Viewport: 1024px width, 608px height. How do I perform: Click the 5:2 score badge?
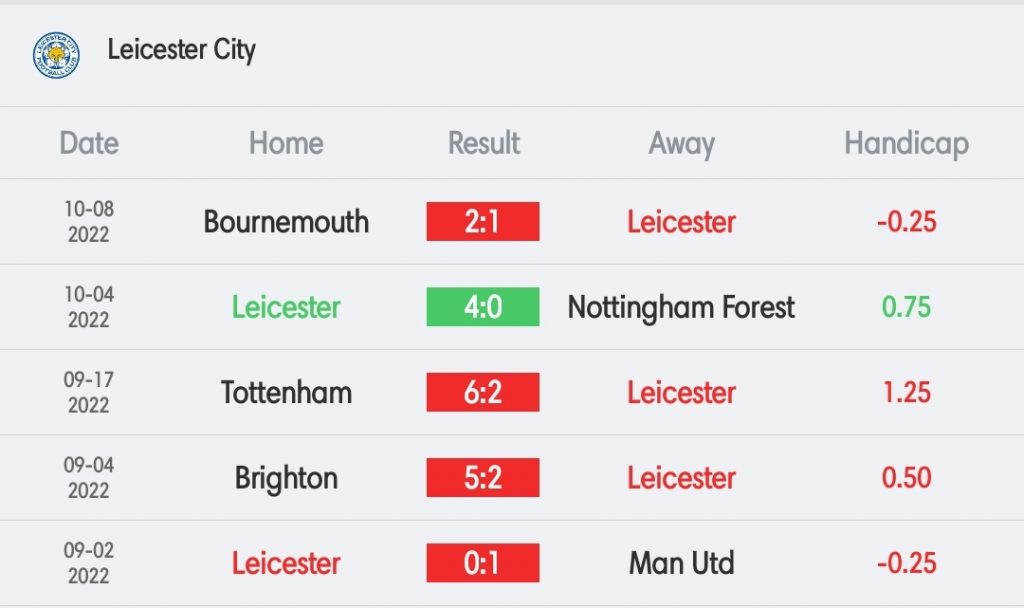coord(483,477)
